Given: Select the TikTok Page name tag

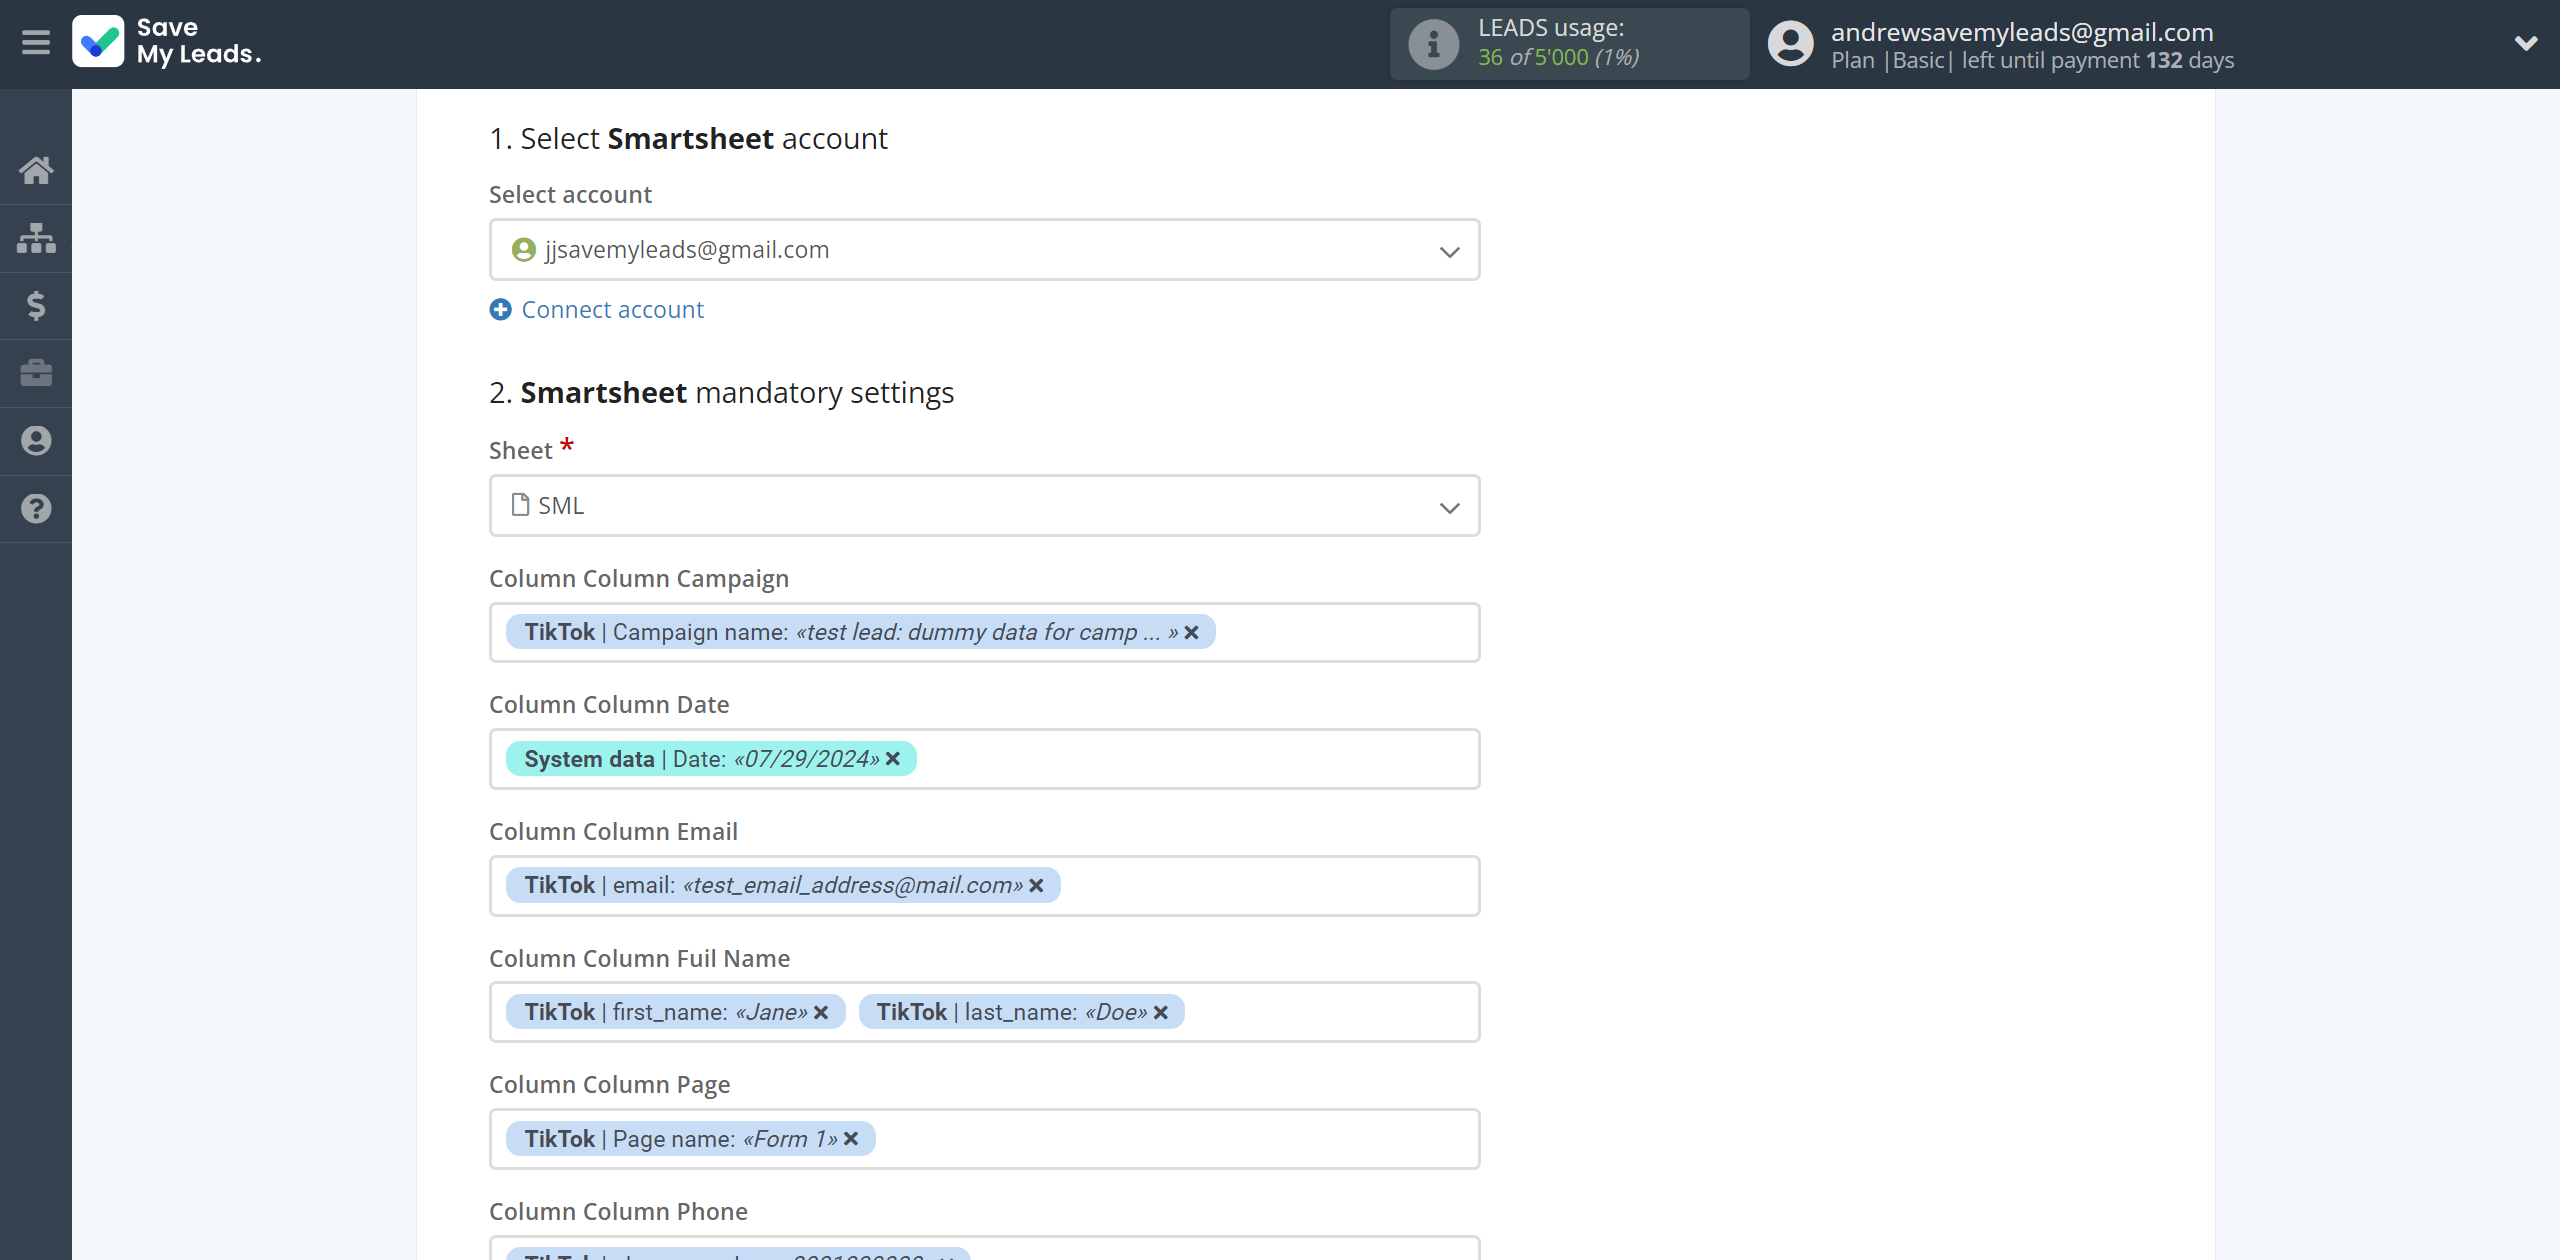Looking at the screenshot, I should [690, 1139].
